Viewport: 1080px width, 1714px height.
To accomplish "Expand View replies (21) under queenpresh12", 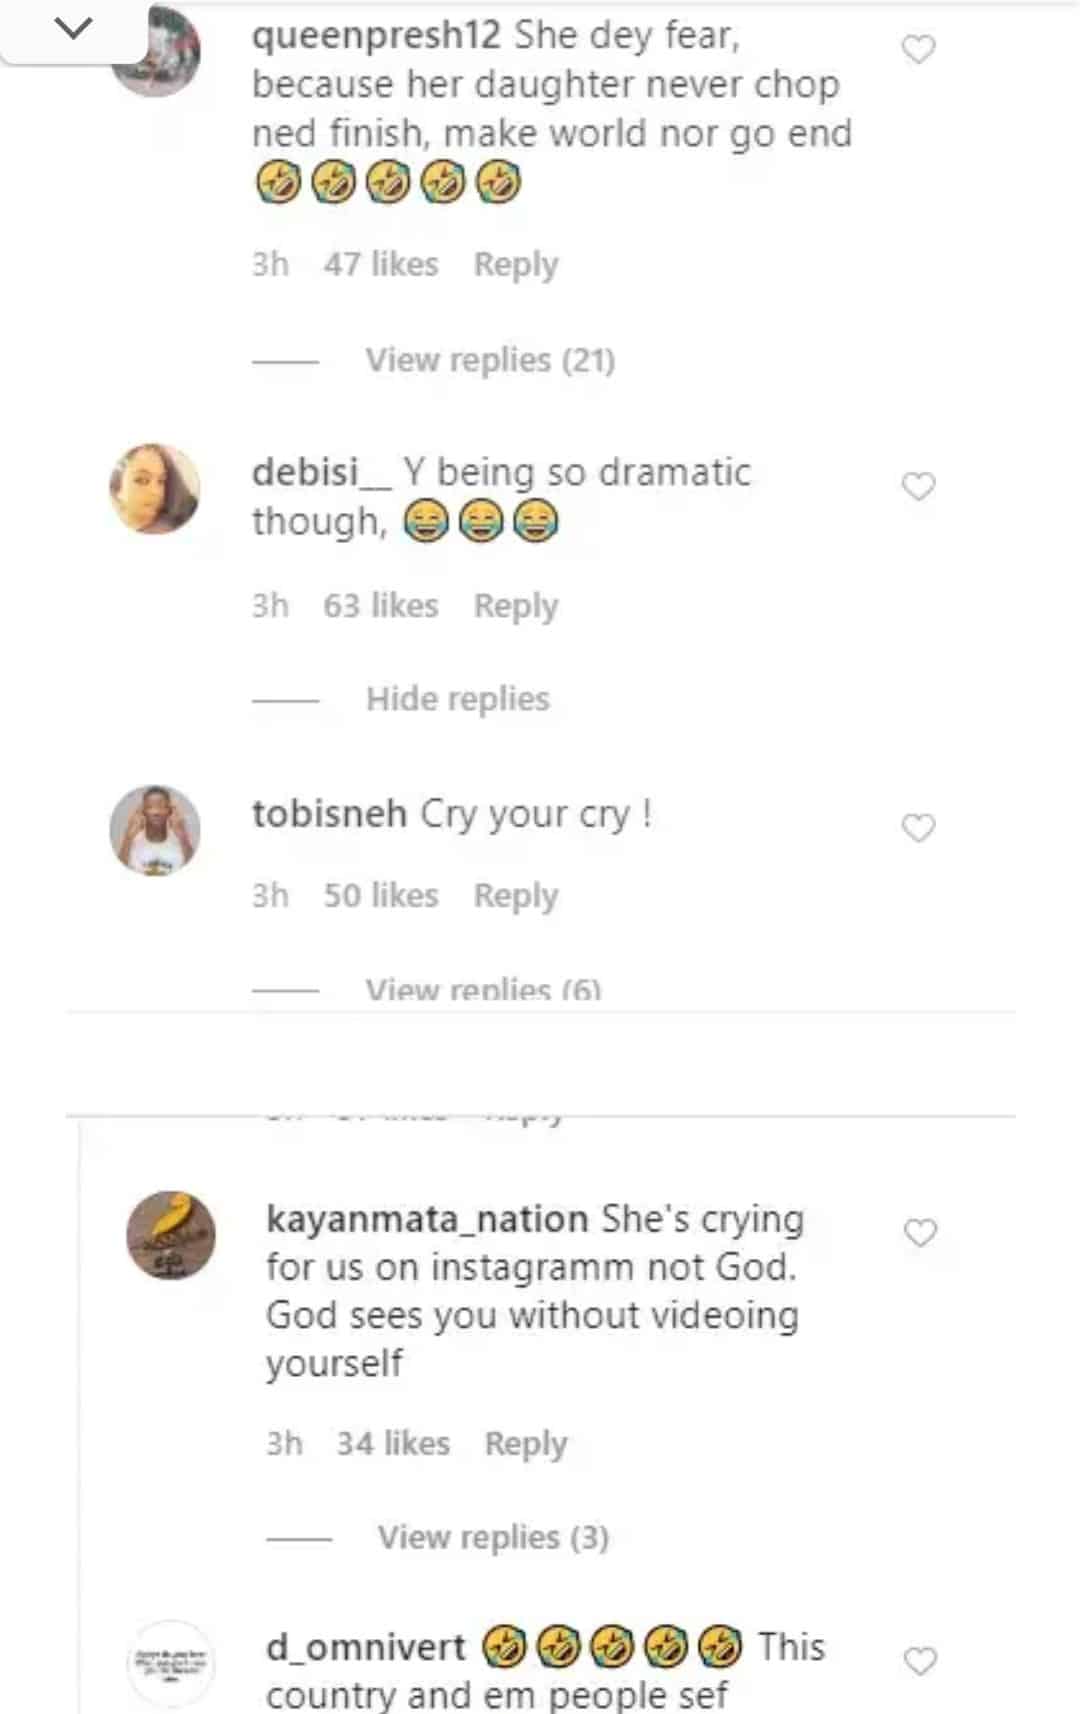I will pos(490,360).
